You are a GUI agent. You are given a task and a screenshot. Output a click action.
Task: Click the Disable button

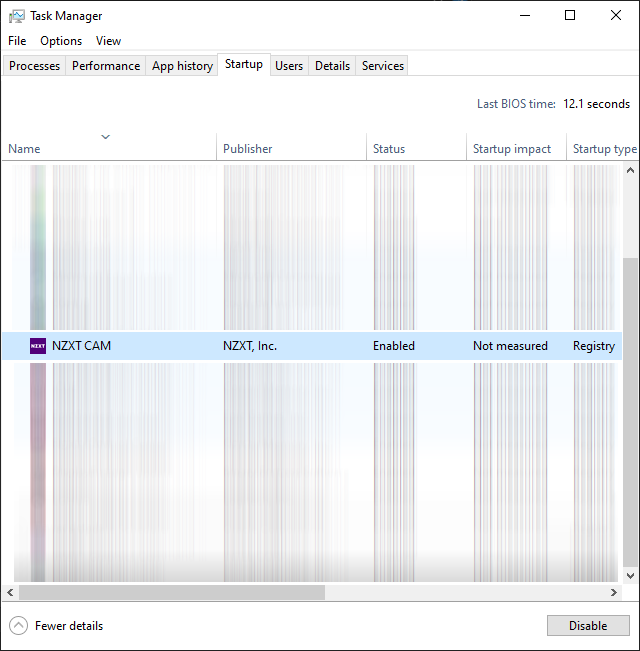588,626
